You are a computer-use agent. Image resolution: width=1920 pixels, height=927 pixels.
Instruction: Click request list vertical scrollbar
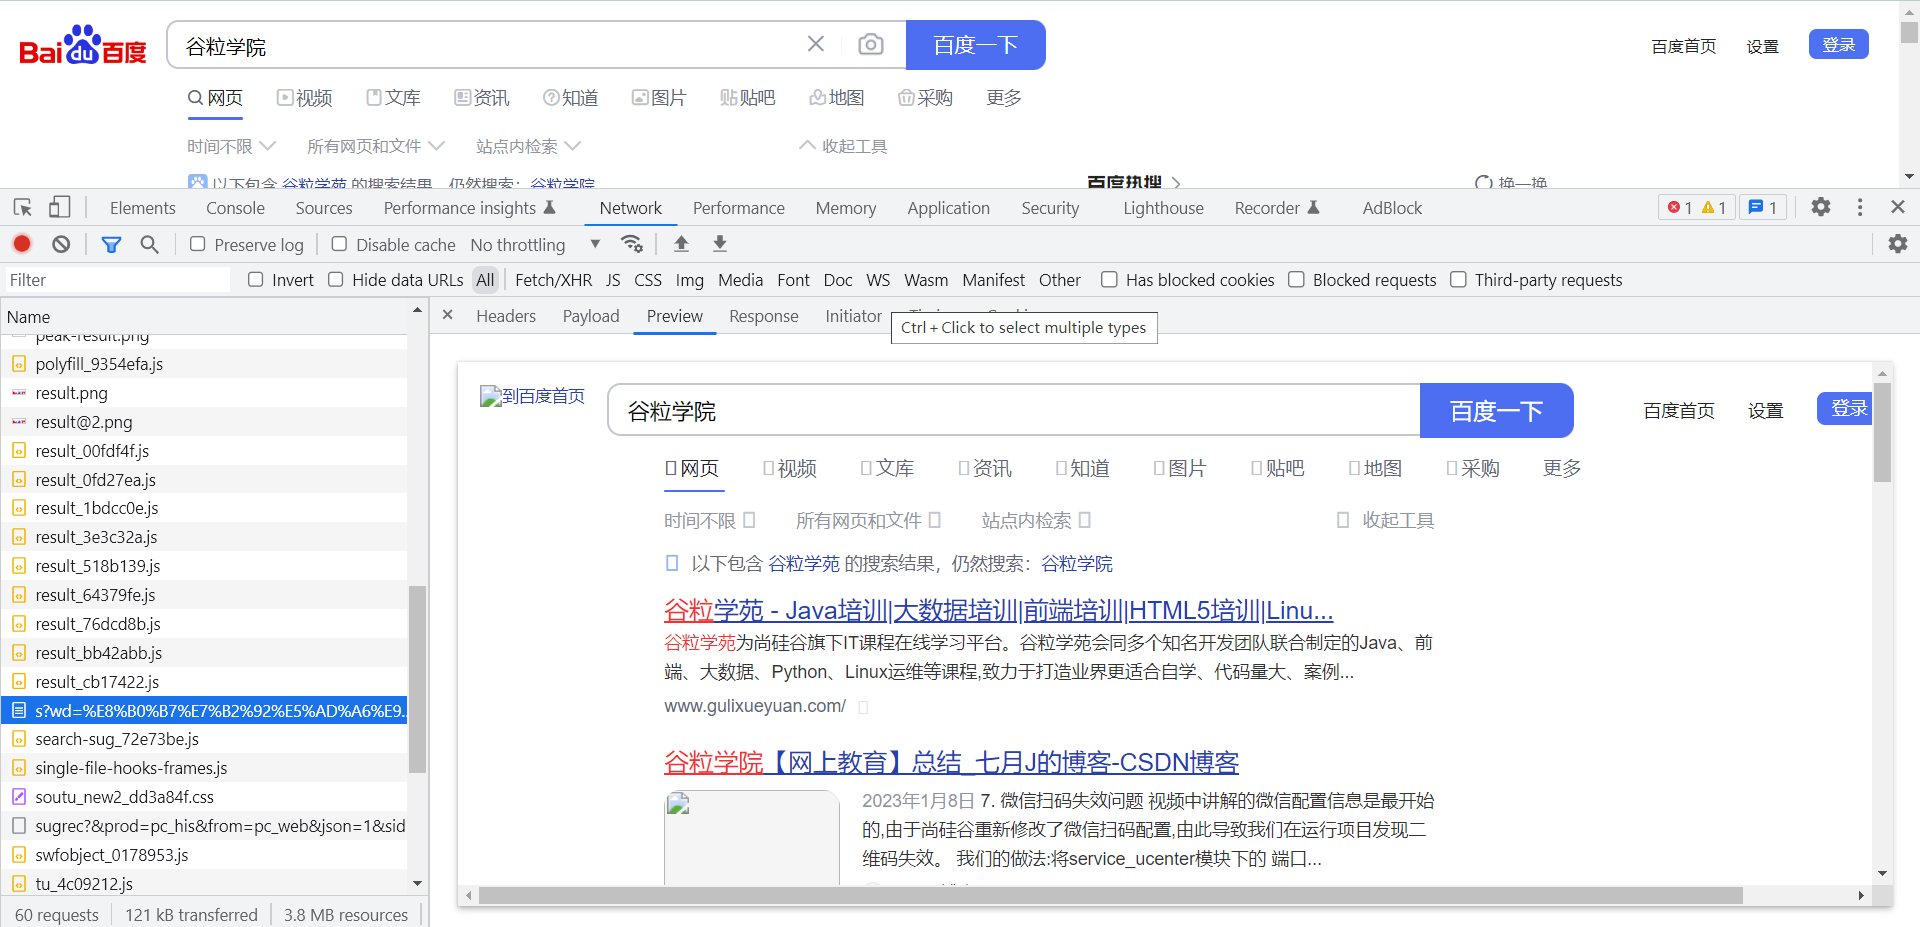(x=418, y=680)
